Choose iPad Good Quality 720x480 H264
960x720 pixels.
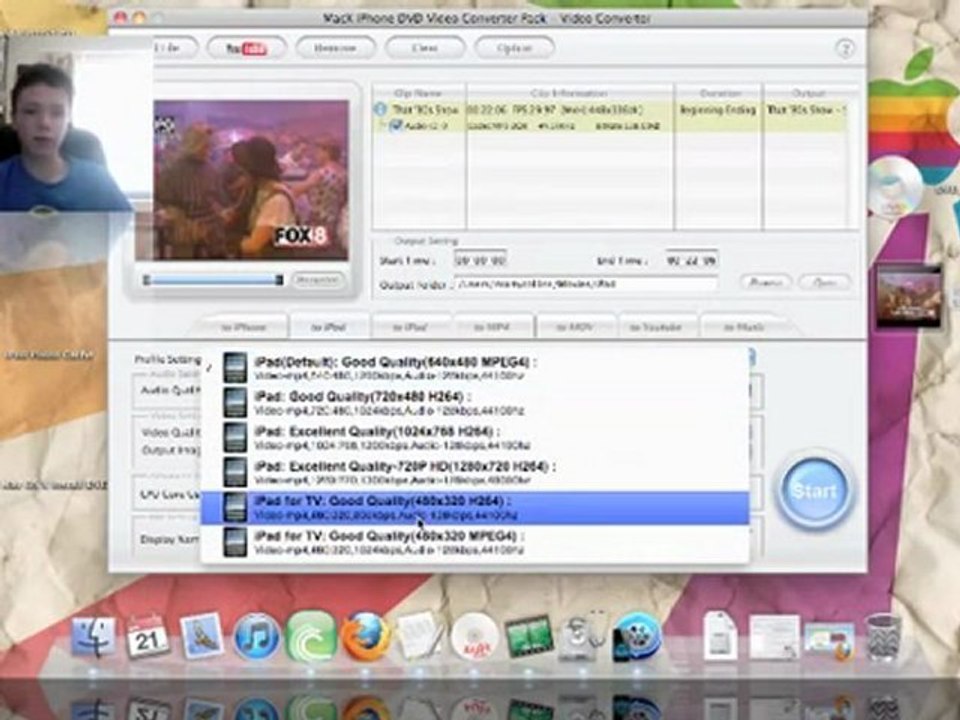click(475, 403)
